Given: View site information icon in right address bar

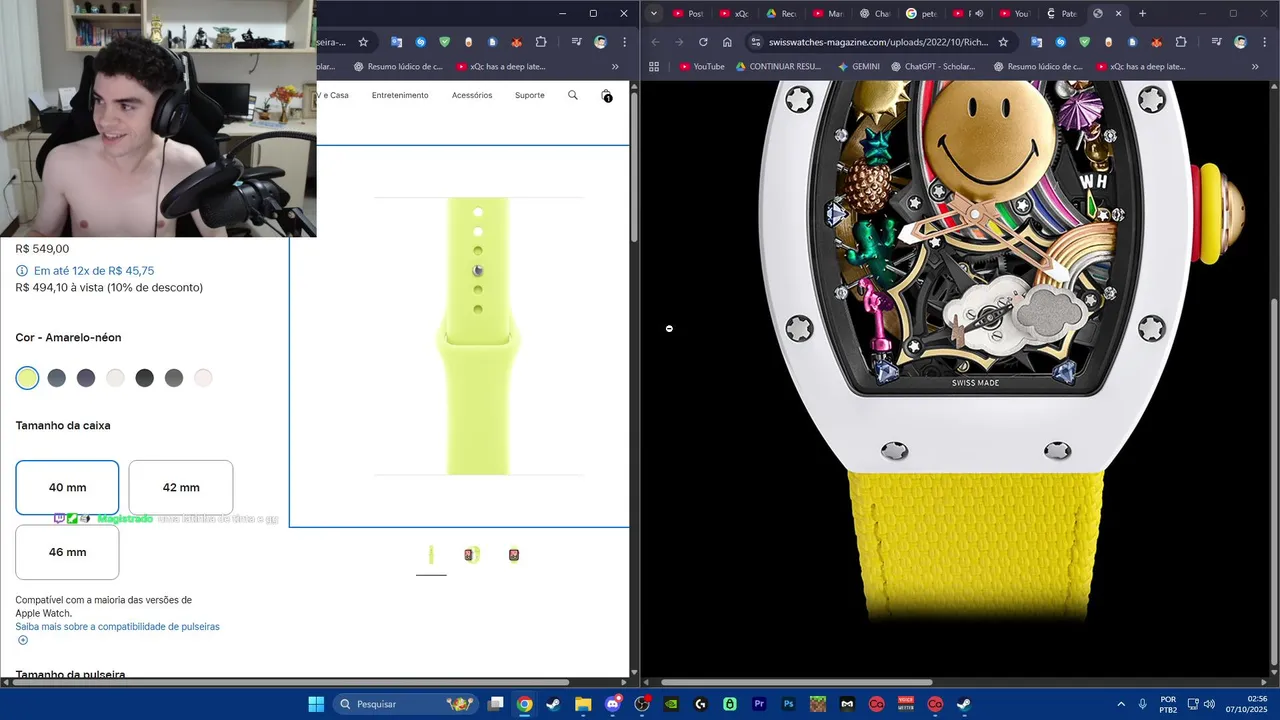Looking at the screenshot, I should coord(756,42).
